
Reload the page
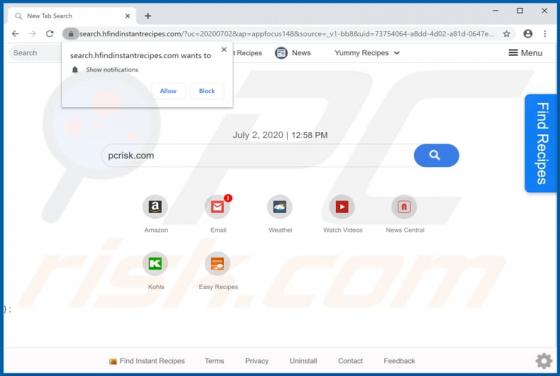click(50, 34)
